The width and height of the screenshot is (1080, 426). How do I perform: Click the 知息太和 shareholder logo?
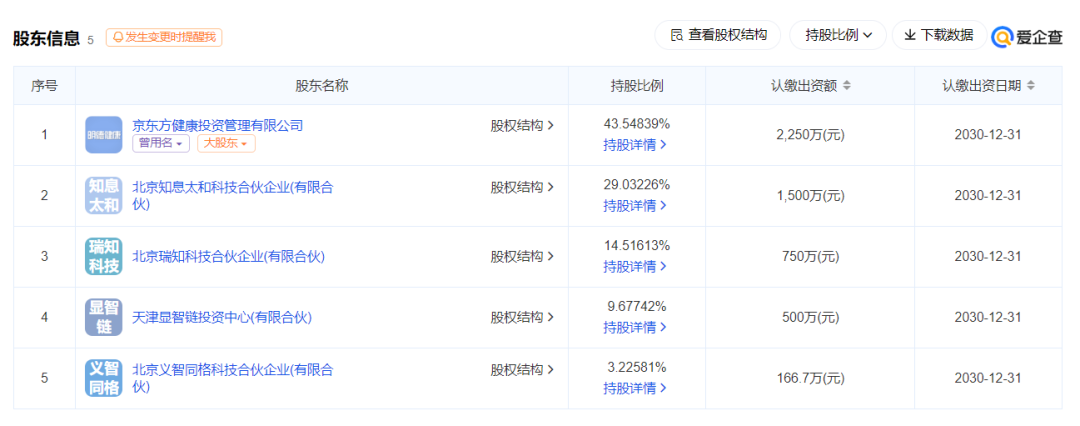[x=103, y=195]
